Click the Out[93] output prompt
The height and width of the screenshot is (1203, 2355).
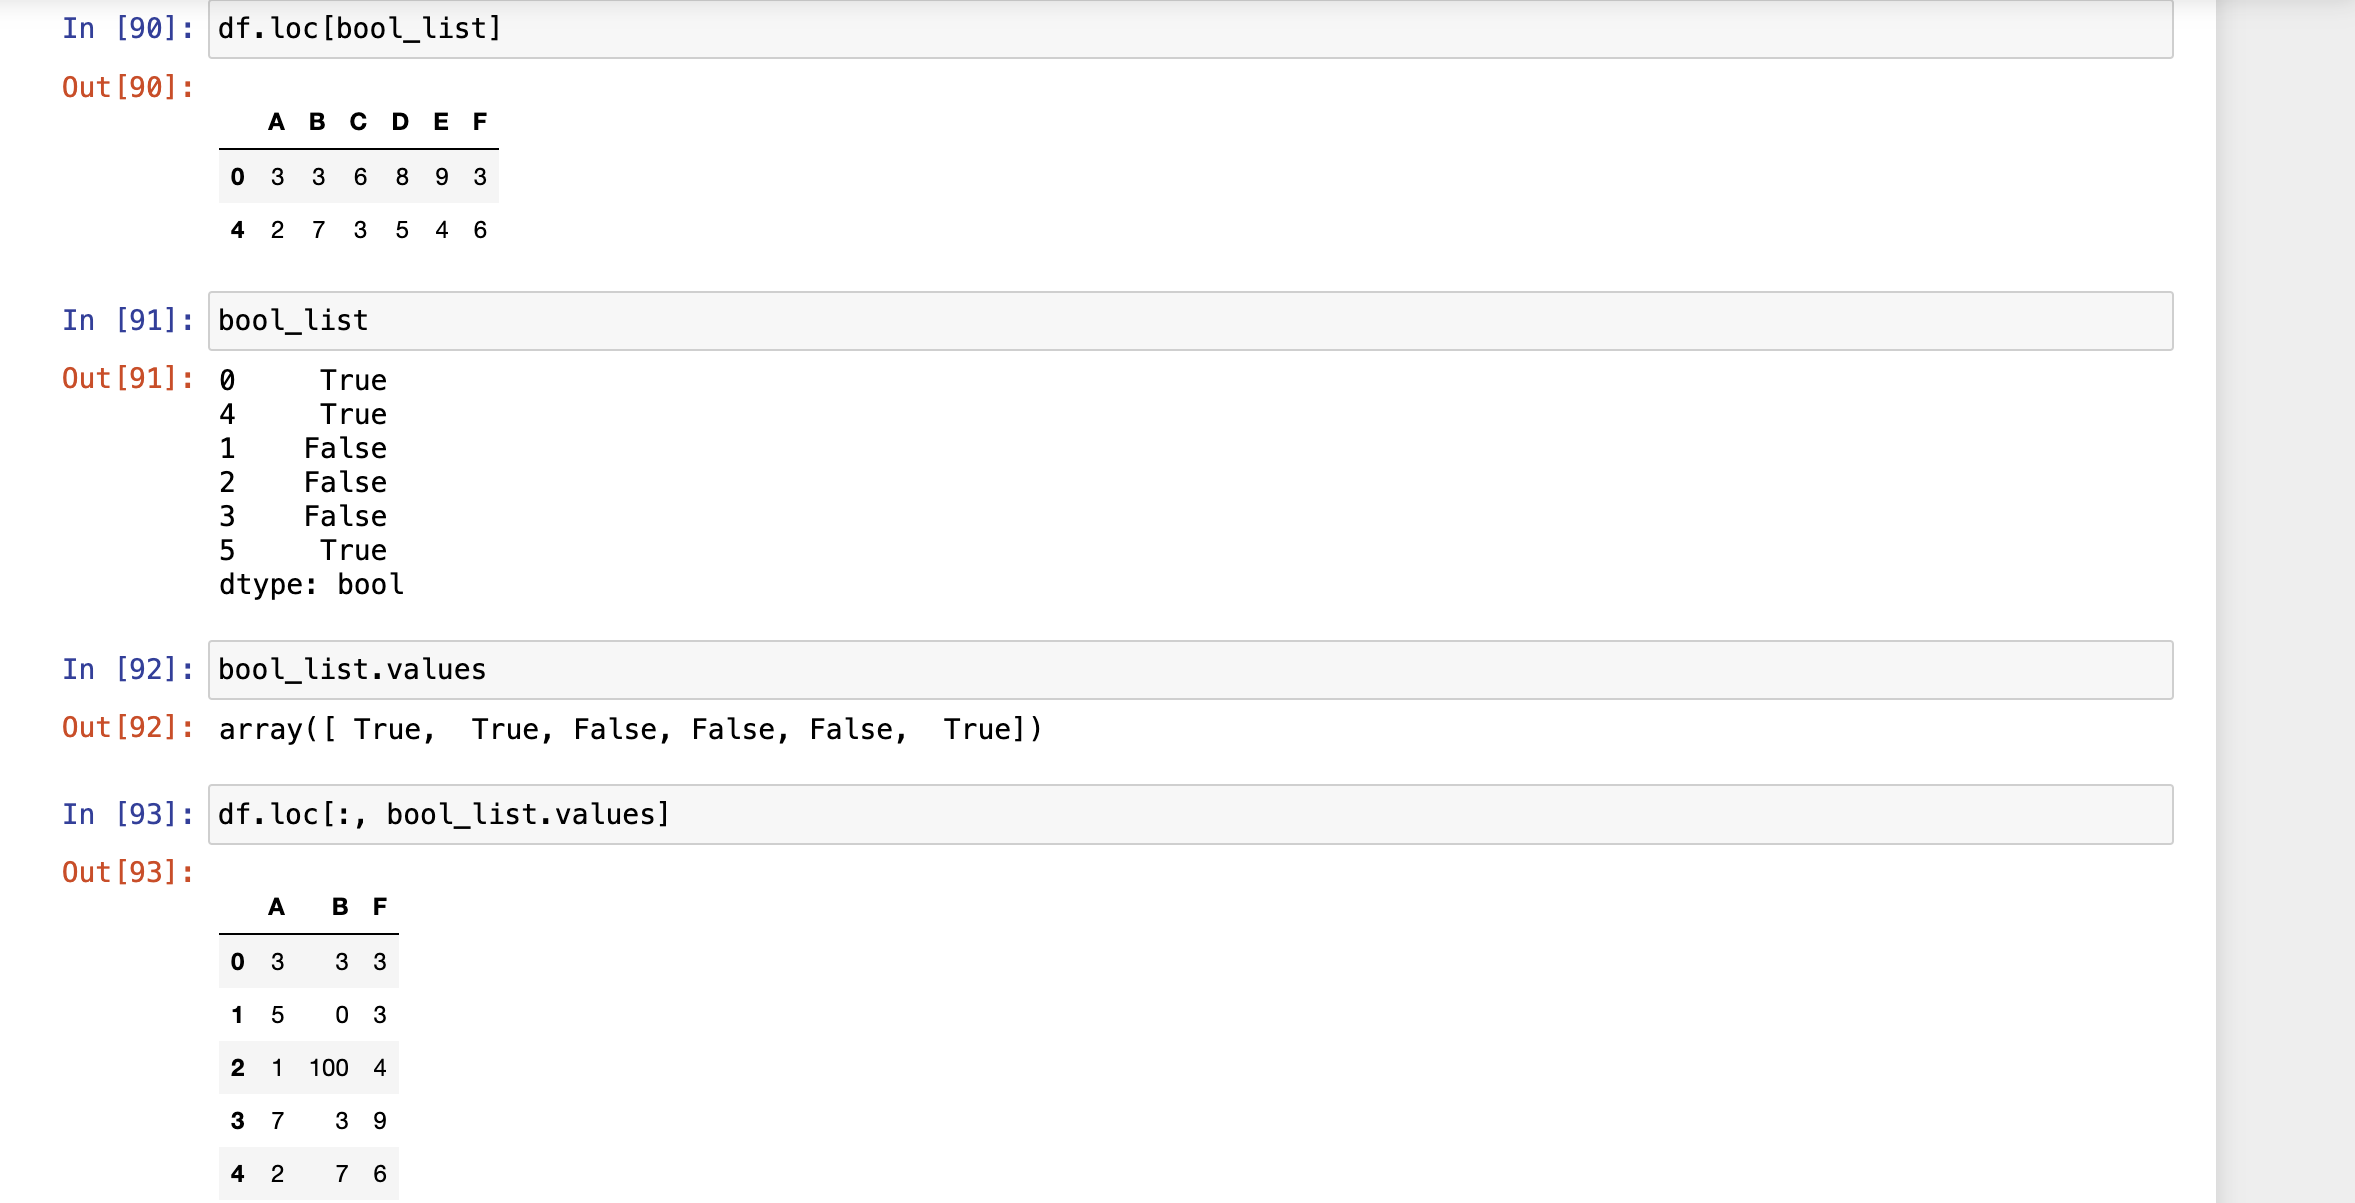pos(128,873)
